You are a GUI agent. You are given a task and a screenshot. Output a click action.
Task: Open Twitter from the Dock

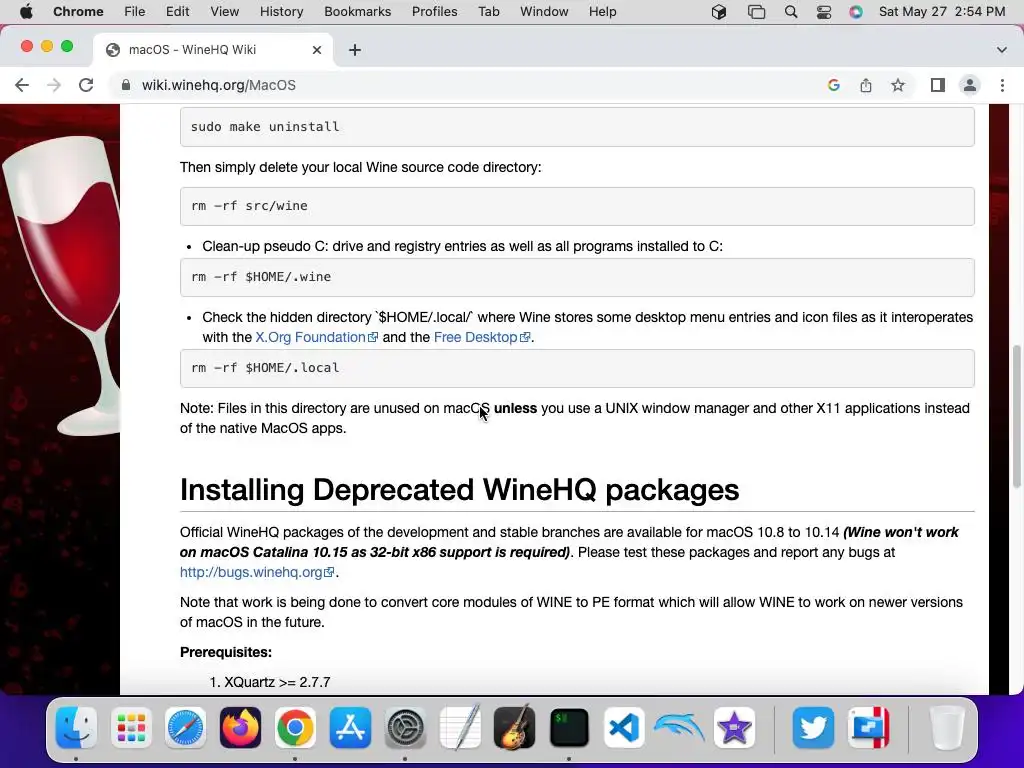pyautogui.click(x=813, y=728)
